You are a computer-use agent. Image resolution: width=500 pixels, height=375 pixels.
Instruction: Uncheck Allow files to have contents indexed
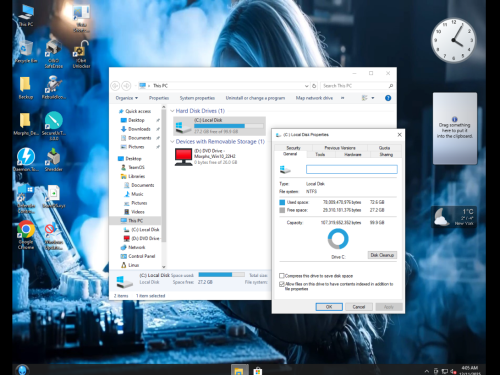282,284
